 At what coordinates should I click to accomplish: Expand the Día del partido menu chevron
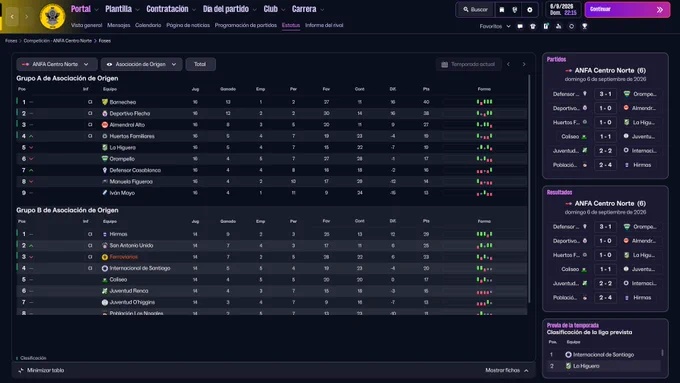(x=255, y=10)
